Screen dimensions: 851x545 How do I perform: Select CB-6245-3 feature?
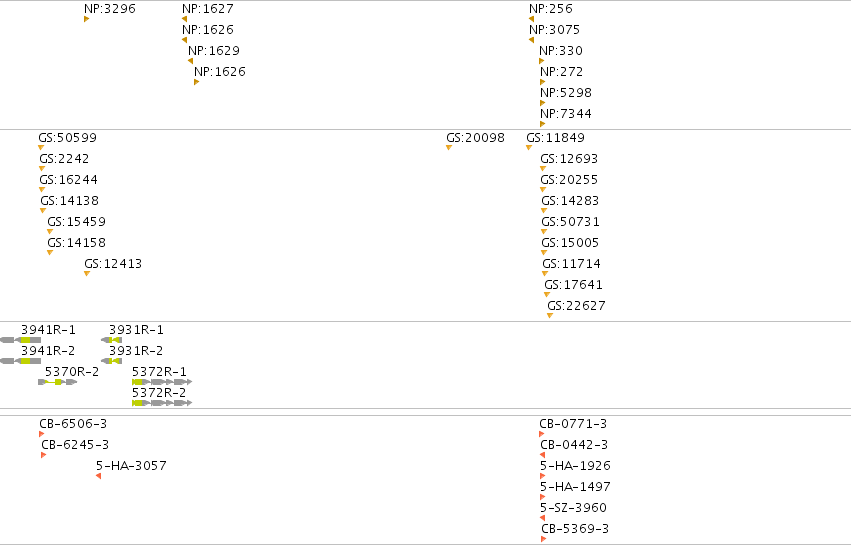(x=75, y=445)
